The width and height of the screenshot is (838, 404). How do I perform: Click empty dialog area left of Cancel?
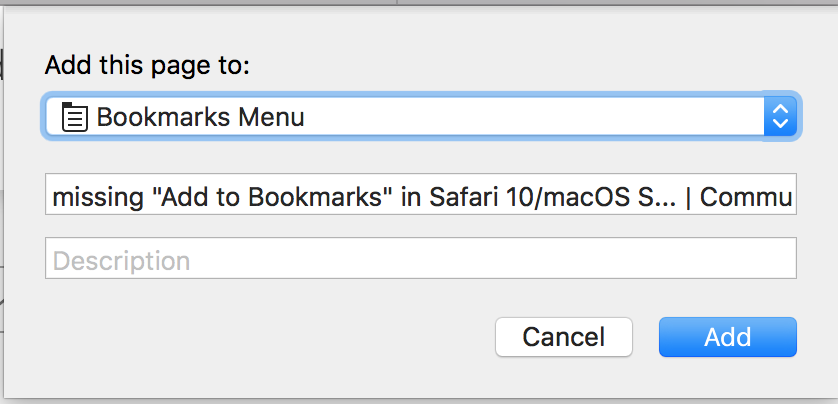(x=270, y=337)
